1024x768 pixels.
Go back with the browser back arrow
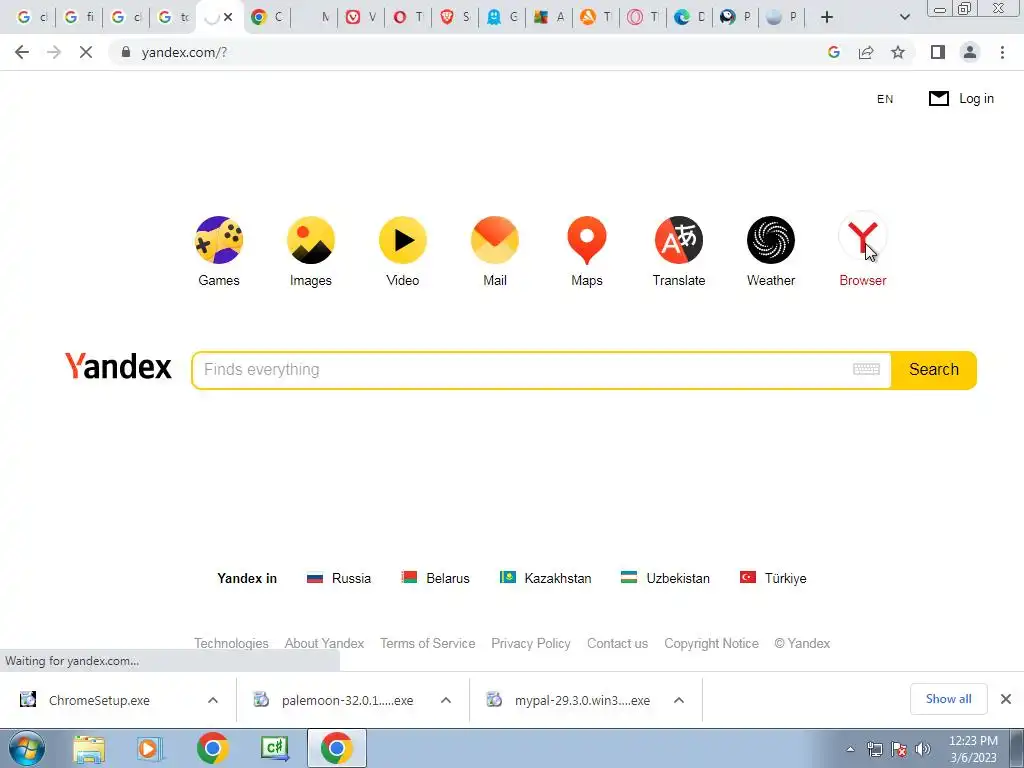pyautogui.click(x=22, y=52)
